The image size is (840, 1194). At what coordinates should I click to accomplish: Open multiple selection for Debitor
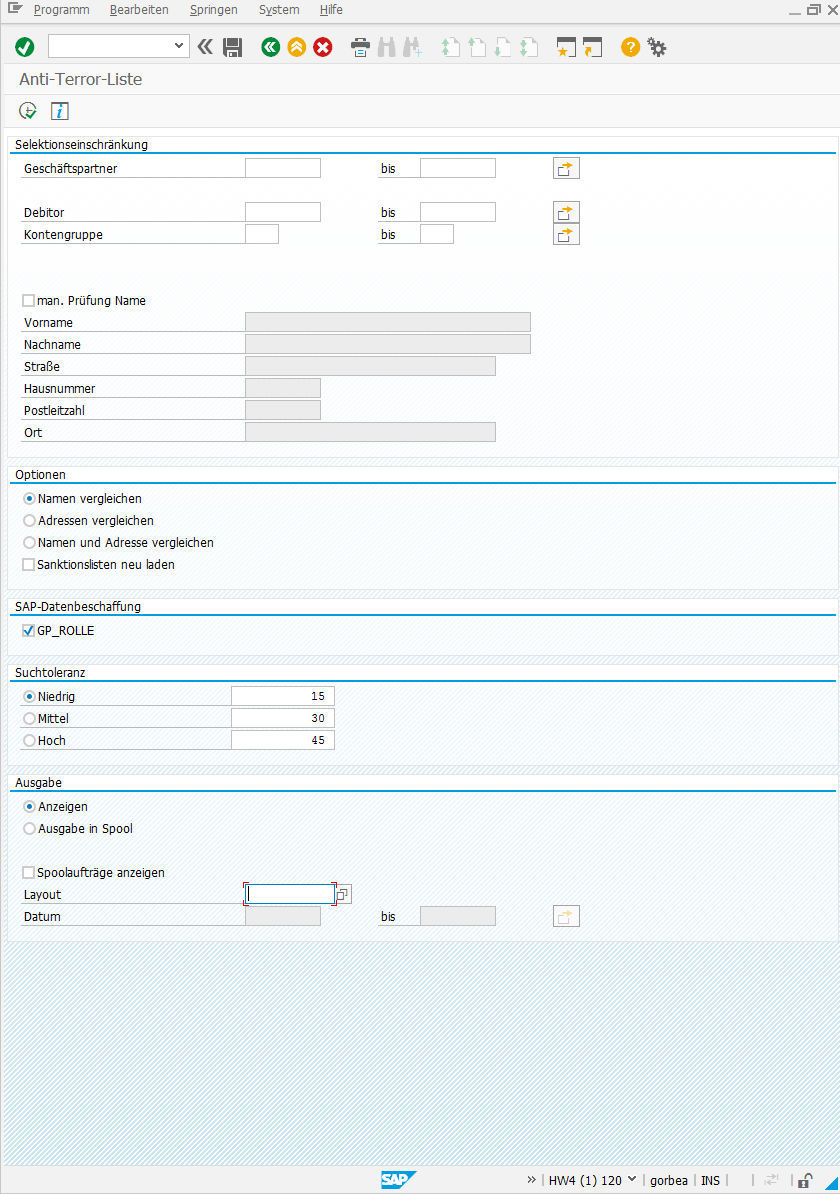(x=566, y=211)
